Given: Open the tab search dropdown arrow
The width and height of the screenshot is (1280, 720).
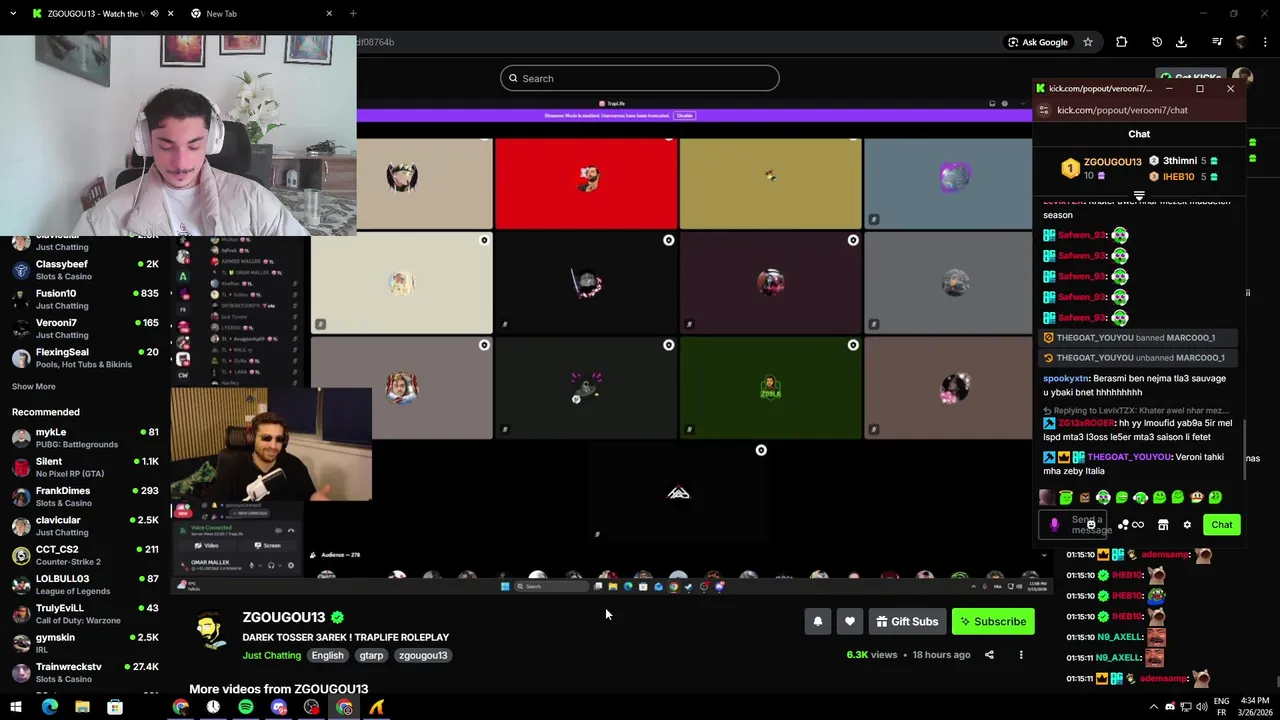Looking at the screenshot, I should (x=12, y=14).
